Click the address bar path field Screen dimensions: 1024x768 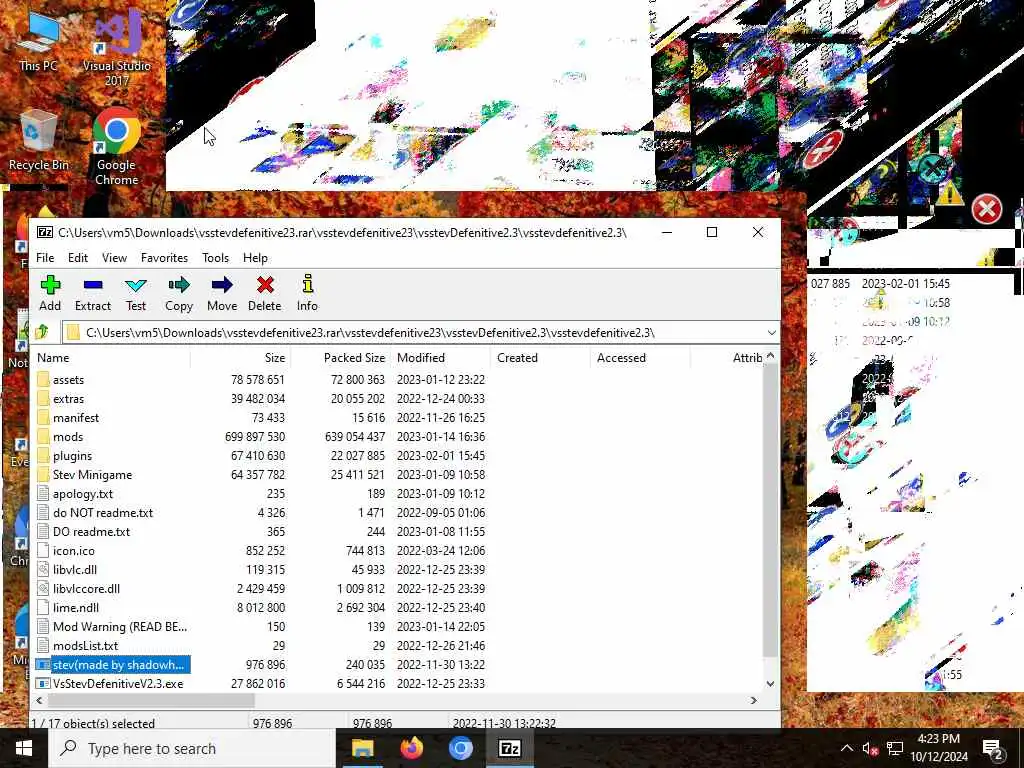(421, 332)
